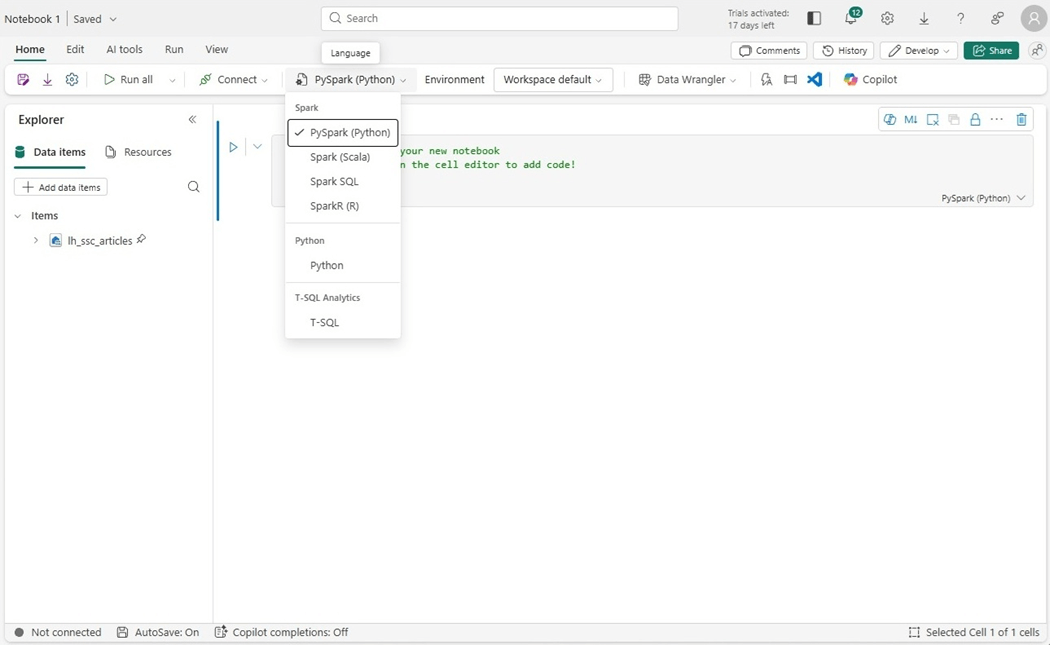This screenshot has height=645, width=1050.
Task: Open run cell options chevron
Action: click(257, 147)
